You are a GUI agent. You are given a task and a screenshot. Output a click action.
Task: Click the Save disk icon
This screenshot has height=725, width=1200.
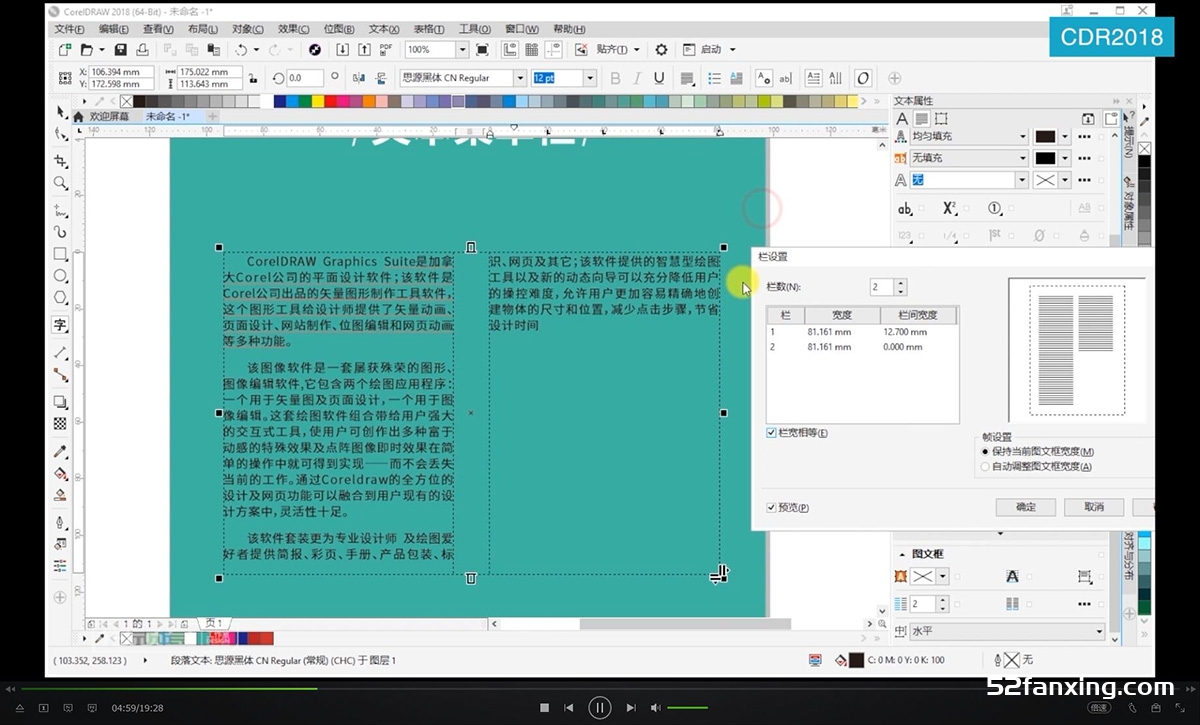(x=120, y=49)
